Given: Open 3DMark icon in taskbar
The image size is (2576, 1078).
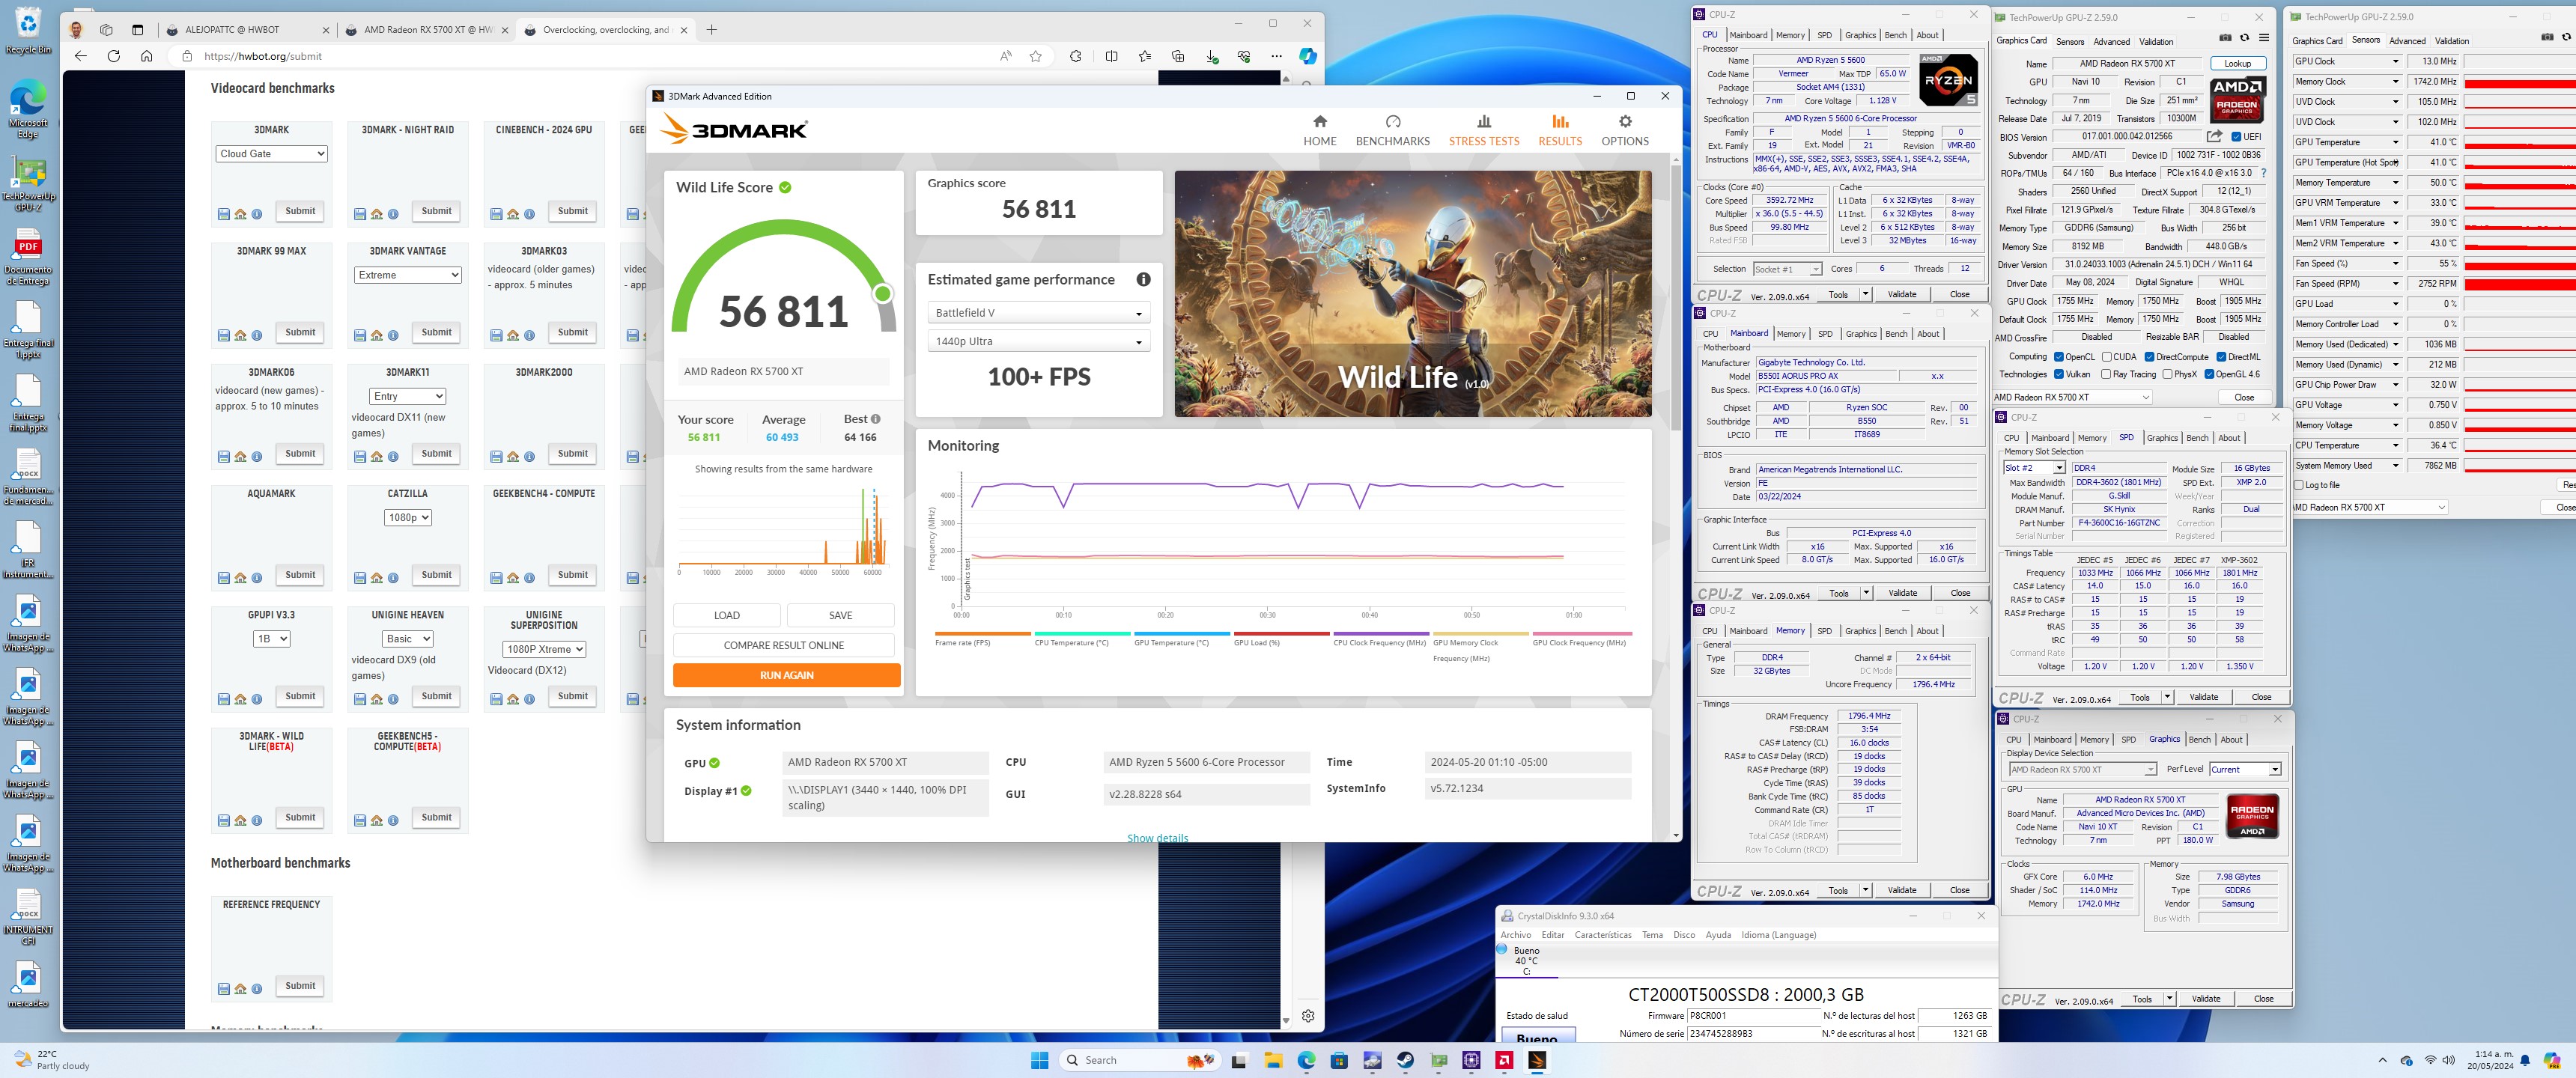Looking at the screenshot, I should click(x=1537, y=1060).
